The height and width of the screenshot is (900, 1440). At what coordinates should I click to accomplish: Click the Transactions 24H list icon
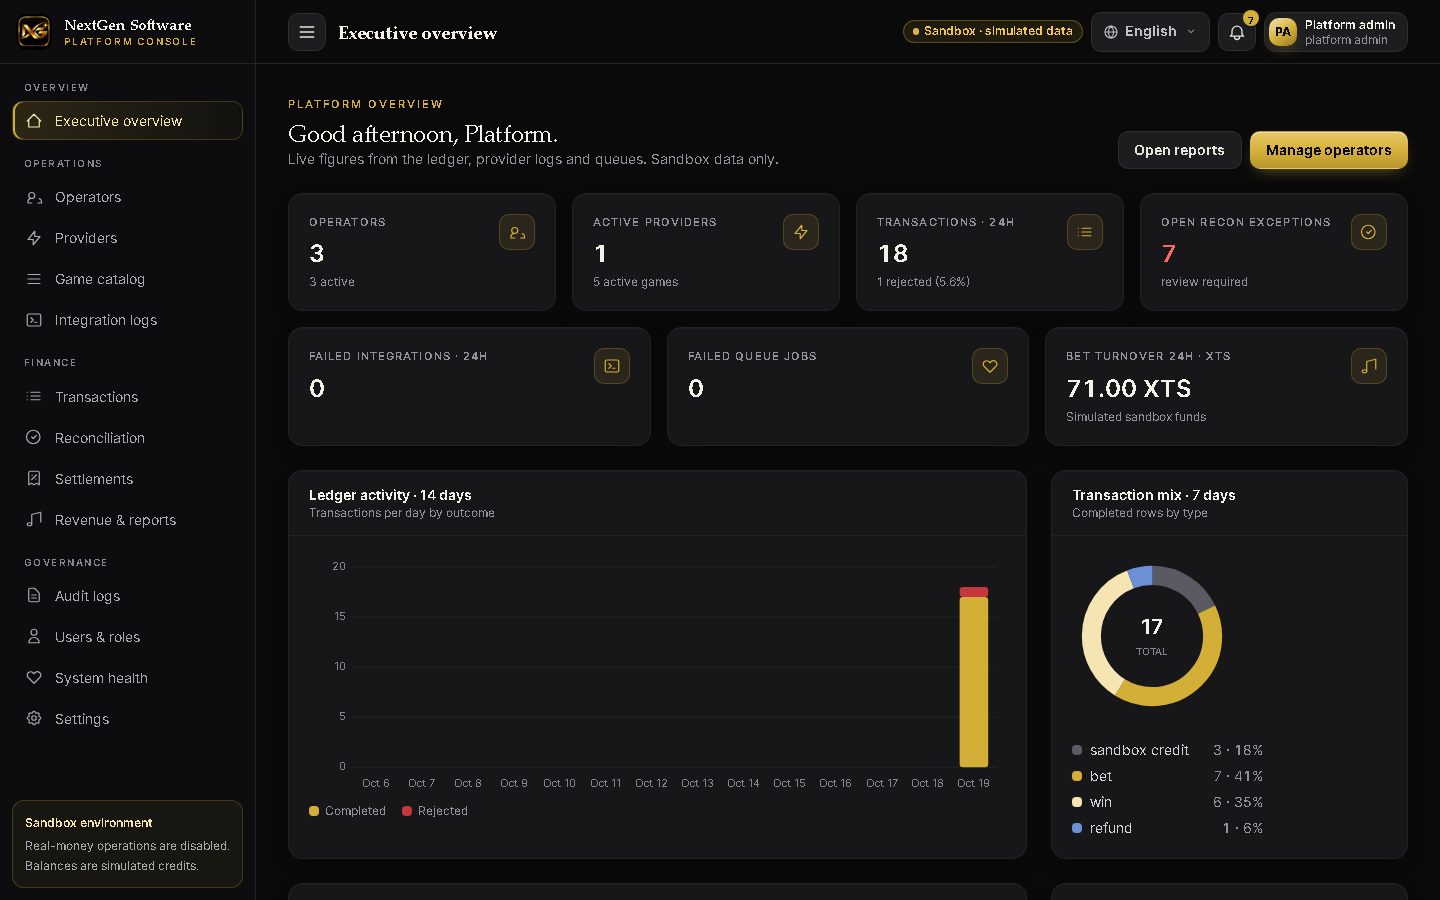(x=1085, y=232)
